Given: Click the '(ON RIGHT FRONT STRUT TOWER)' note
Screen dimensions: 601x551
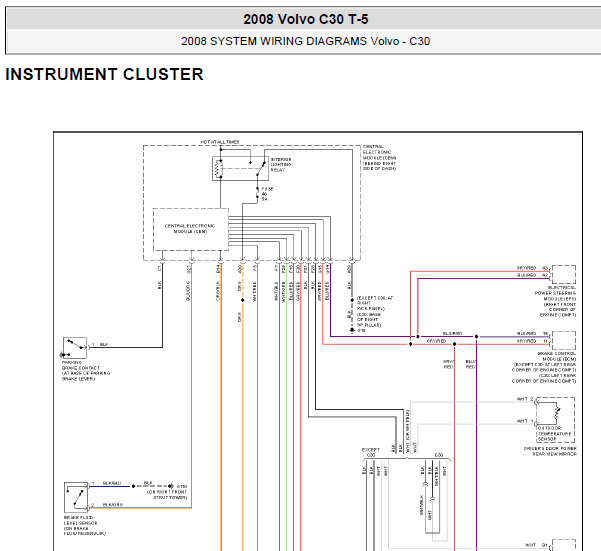Looking at the screenshot, I should pyautogui.click(x=167, y=495).
